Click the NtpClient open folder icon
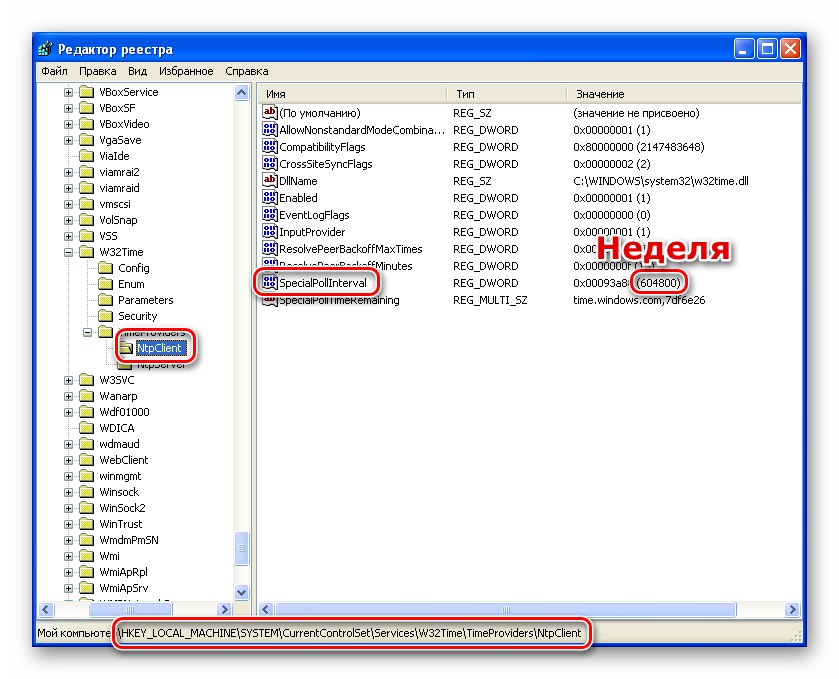Screen dimensions: 839x679 (x=126, y=348)
